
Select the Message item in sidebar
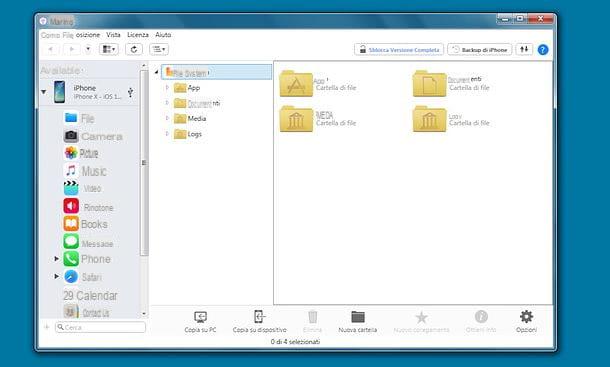click(x=88, y=242)
